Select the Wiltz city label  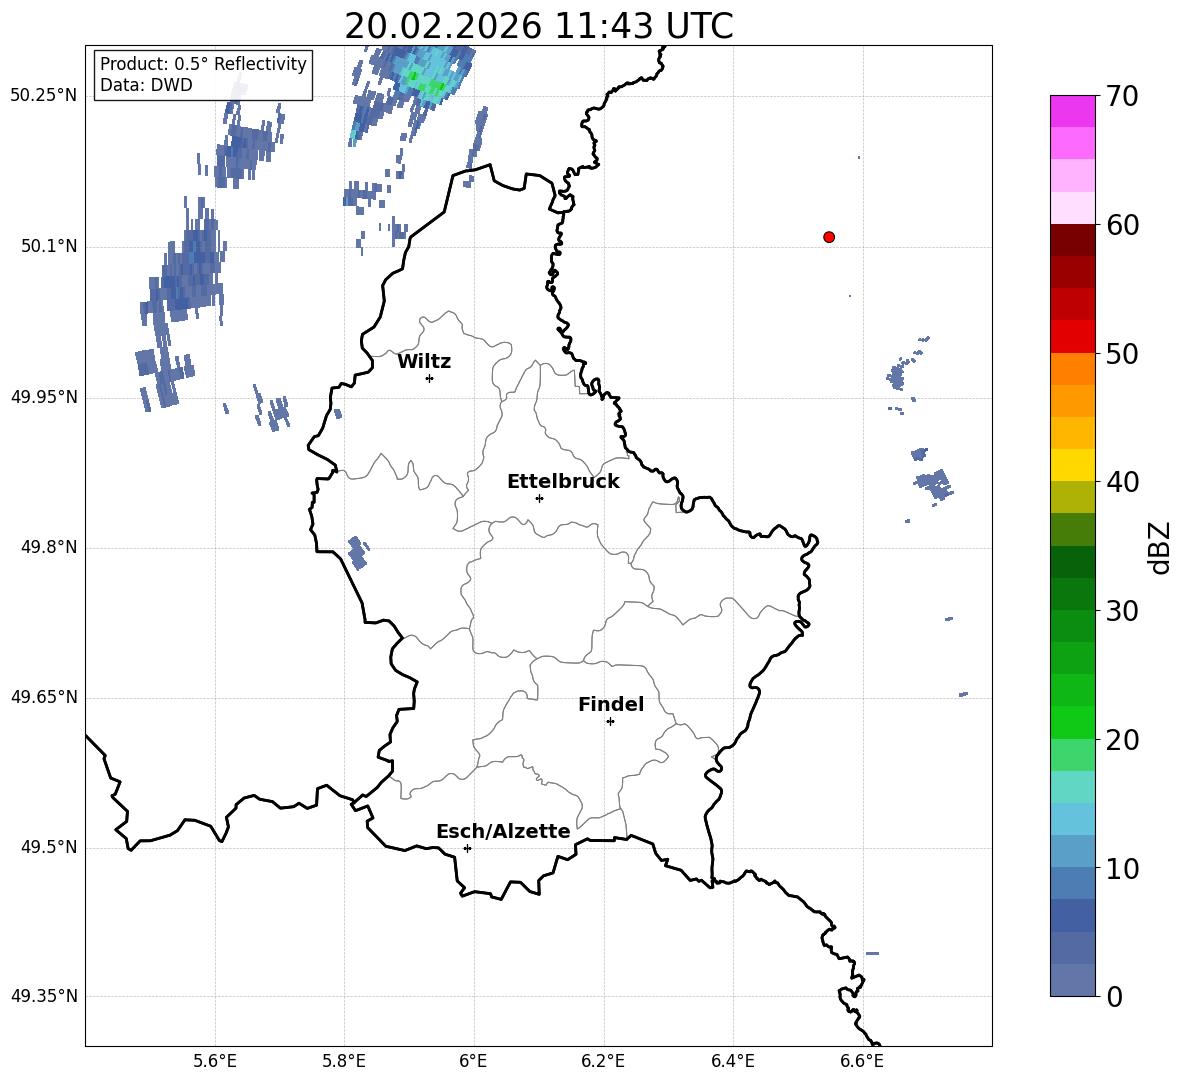coord(424,362)
